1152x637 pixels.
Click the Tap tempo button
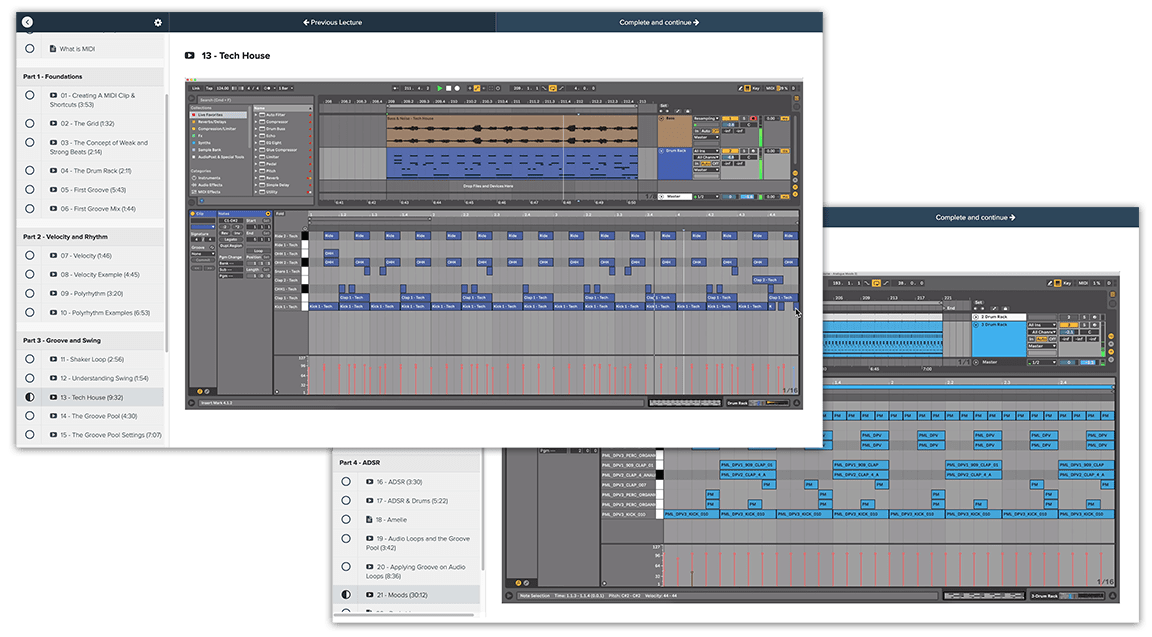click(209, 88)
